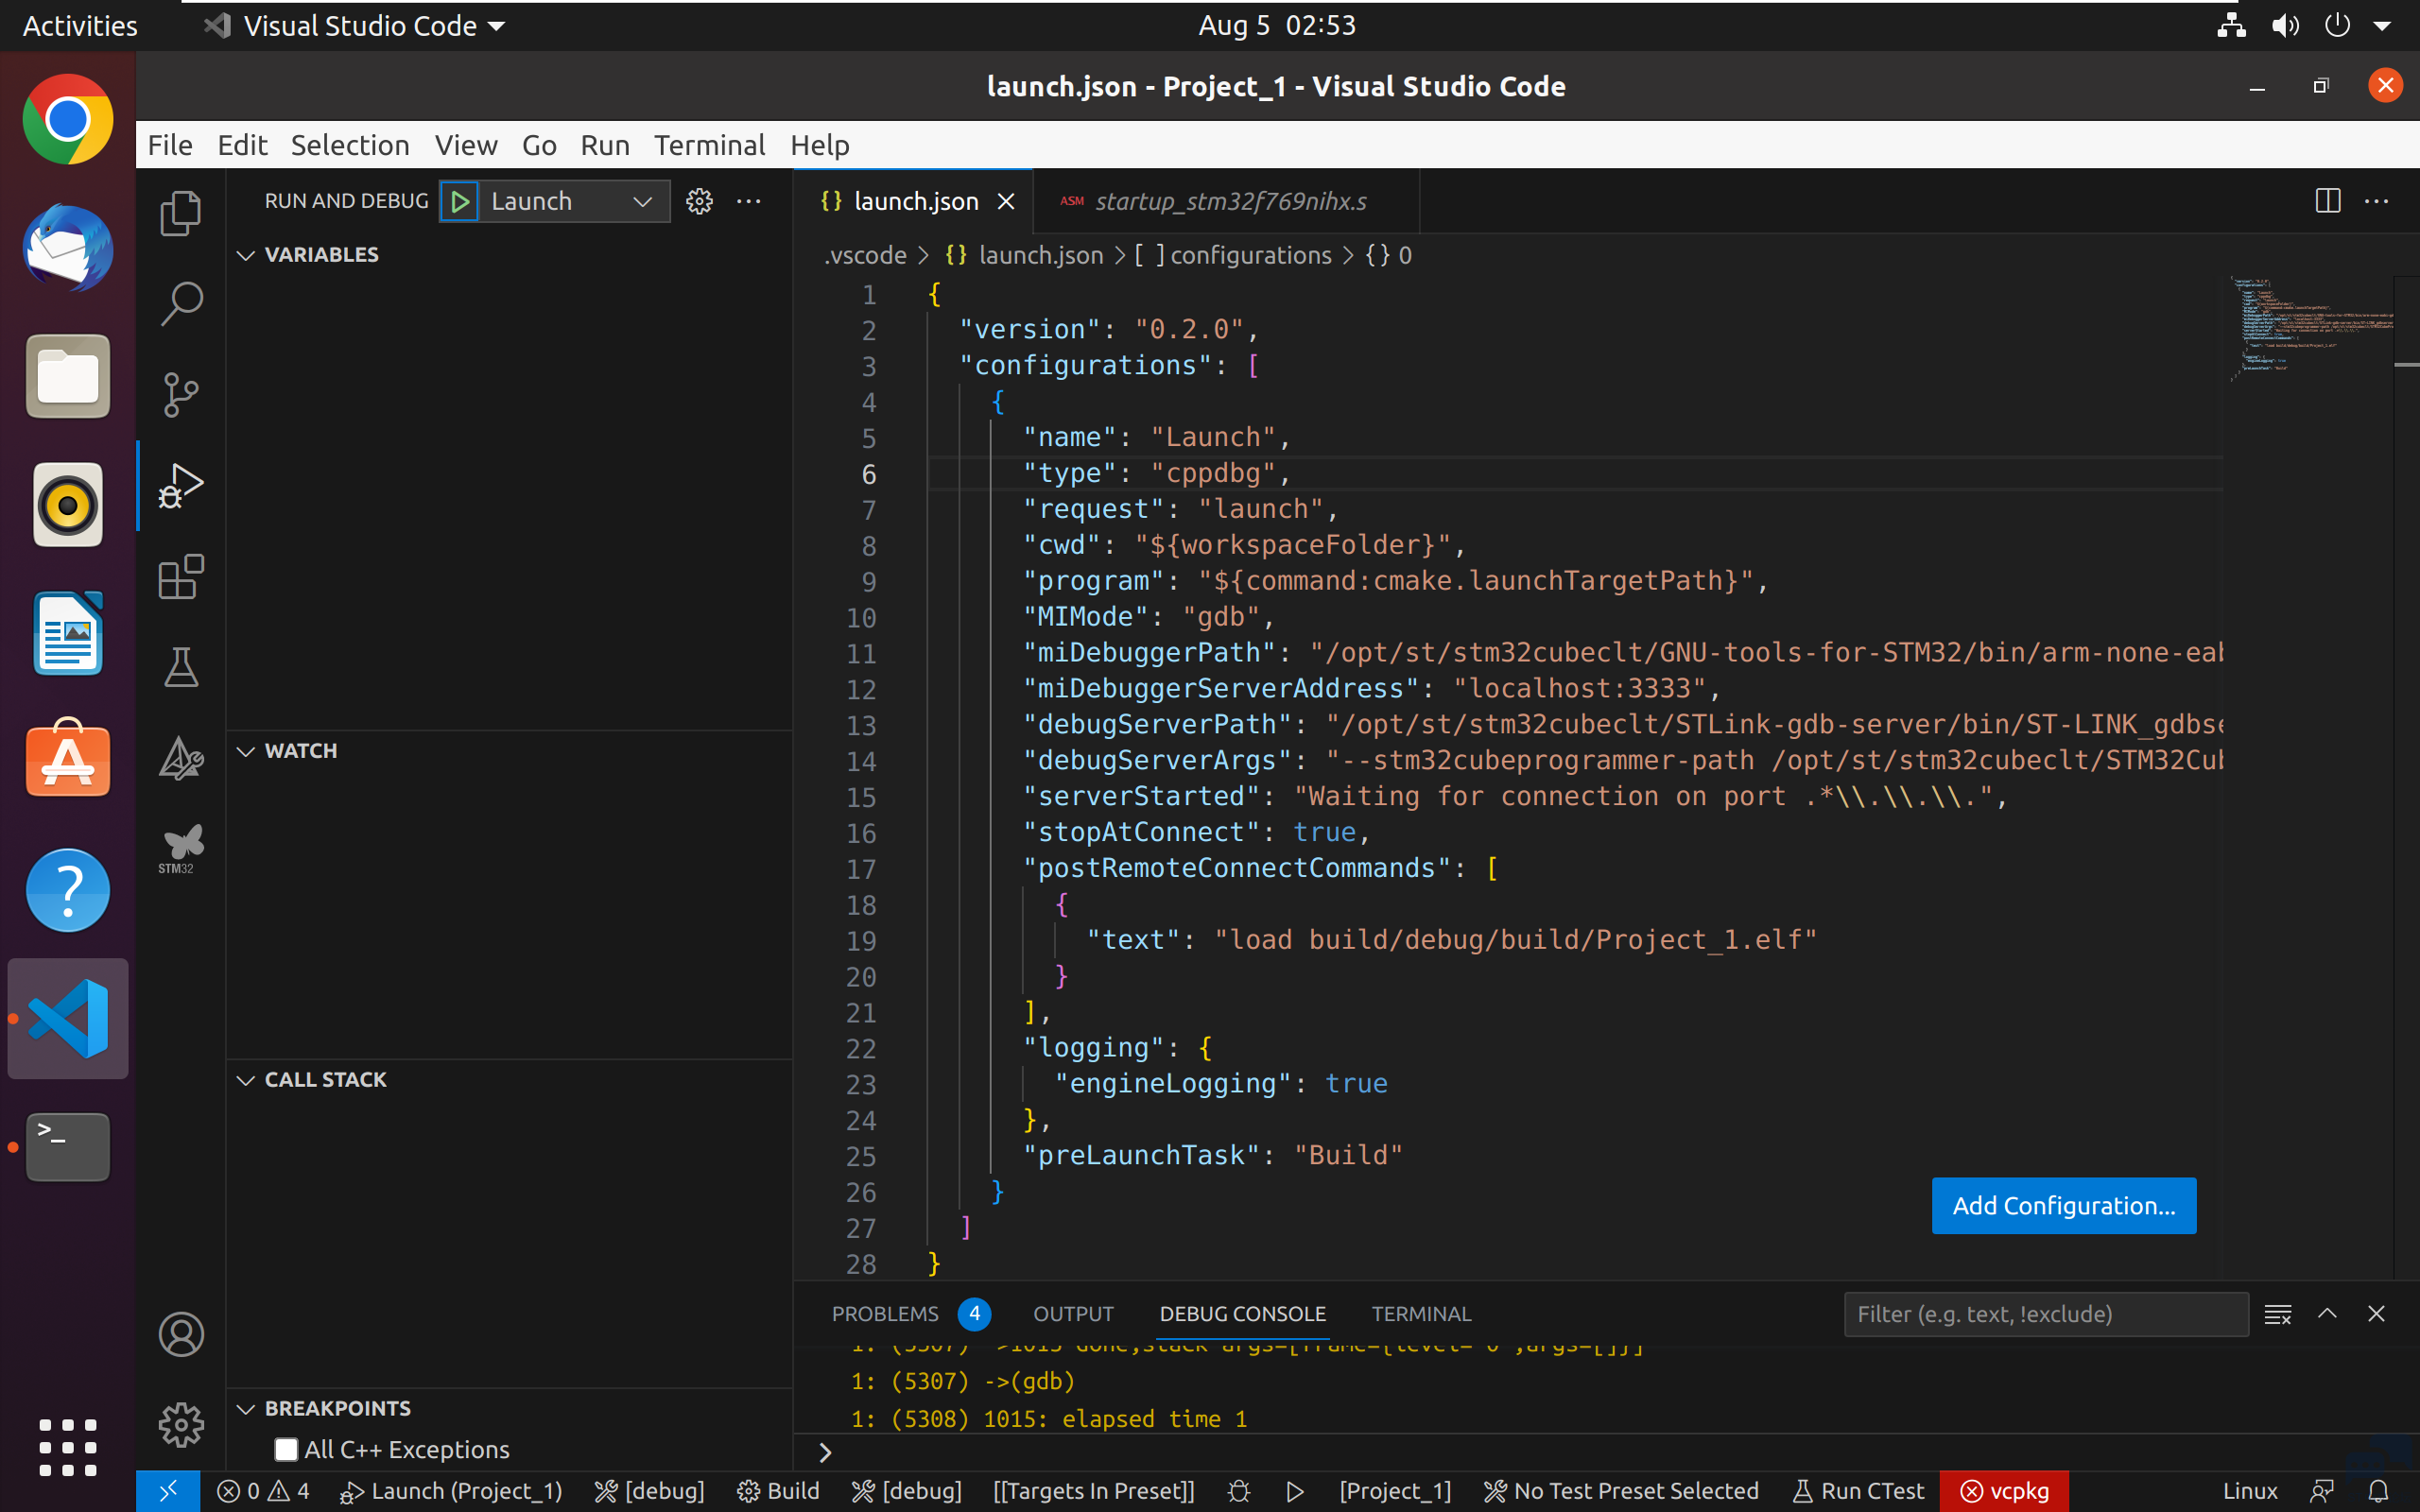The width and height of the screenshot is (2420, 1512).
Task: Open Files manager from the dock
Action: [x=68, y=377]
